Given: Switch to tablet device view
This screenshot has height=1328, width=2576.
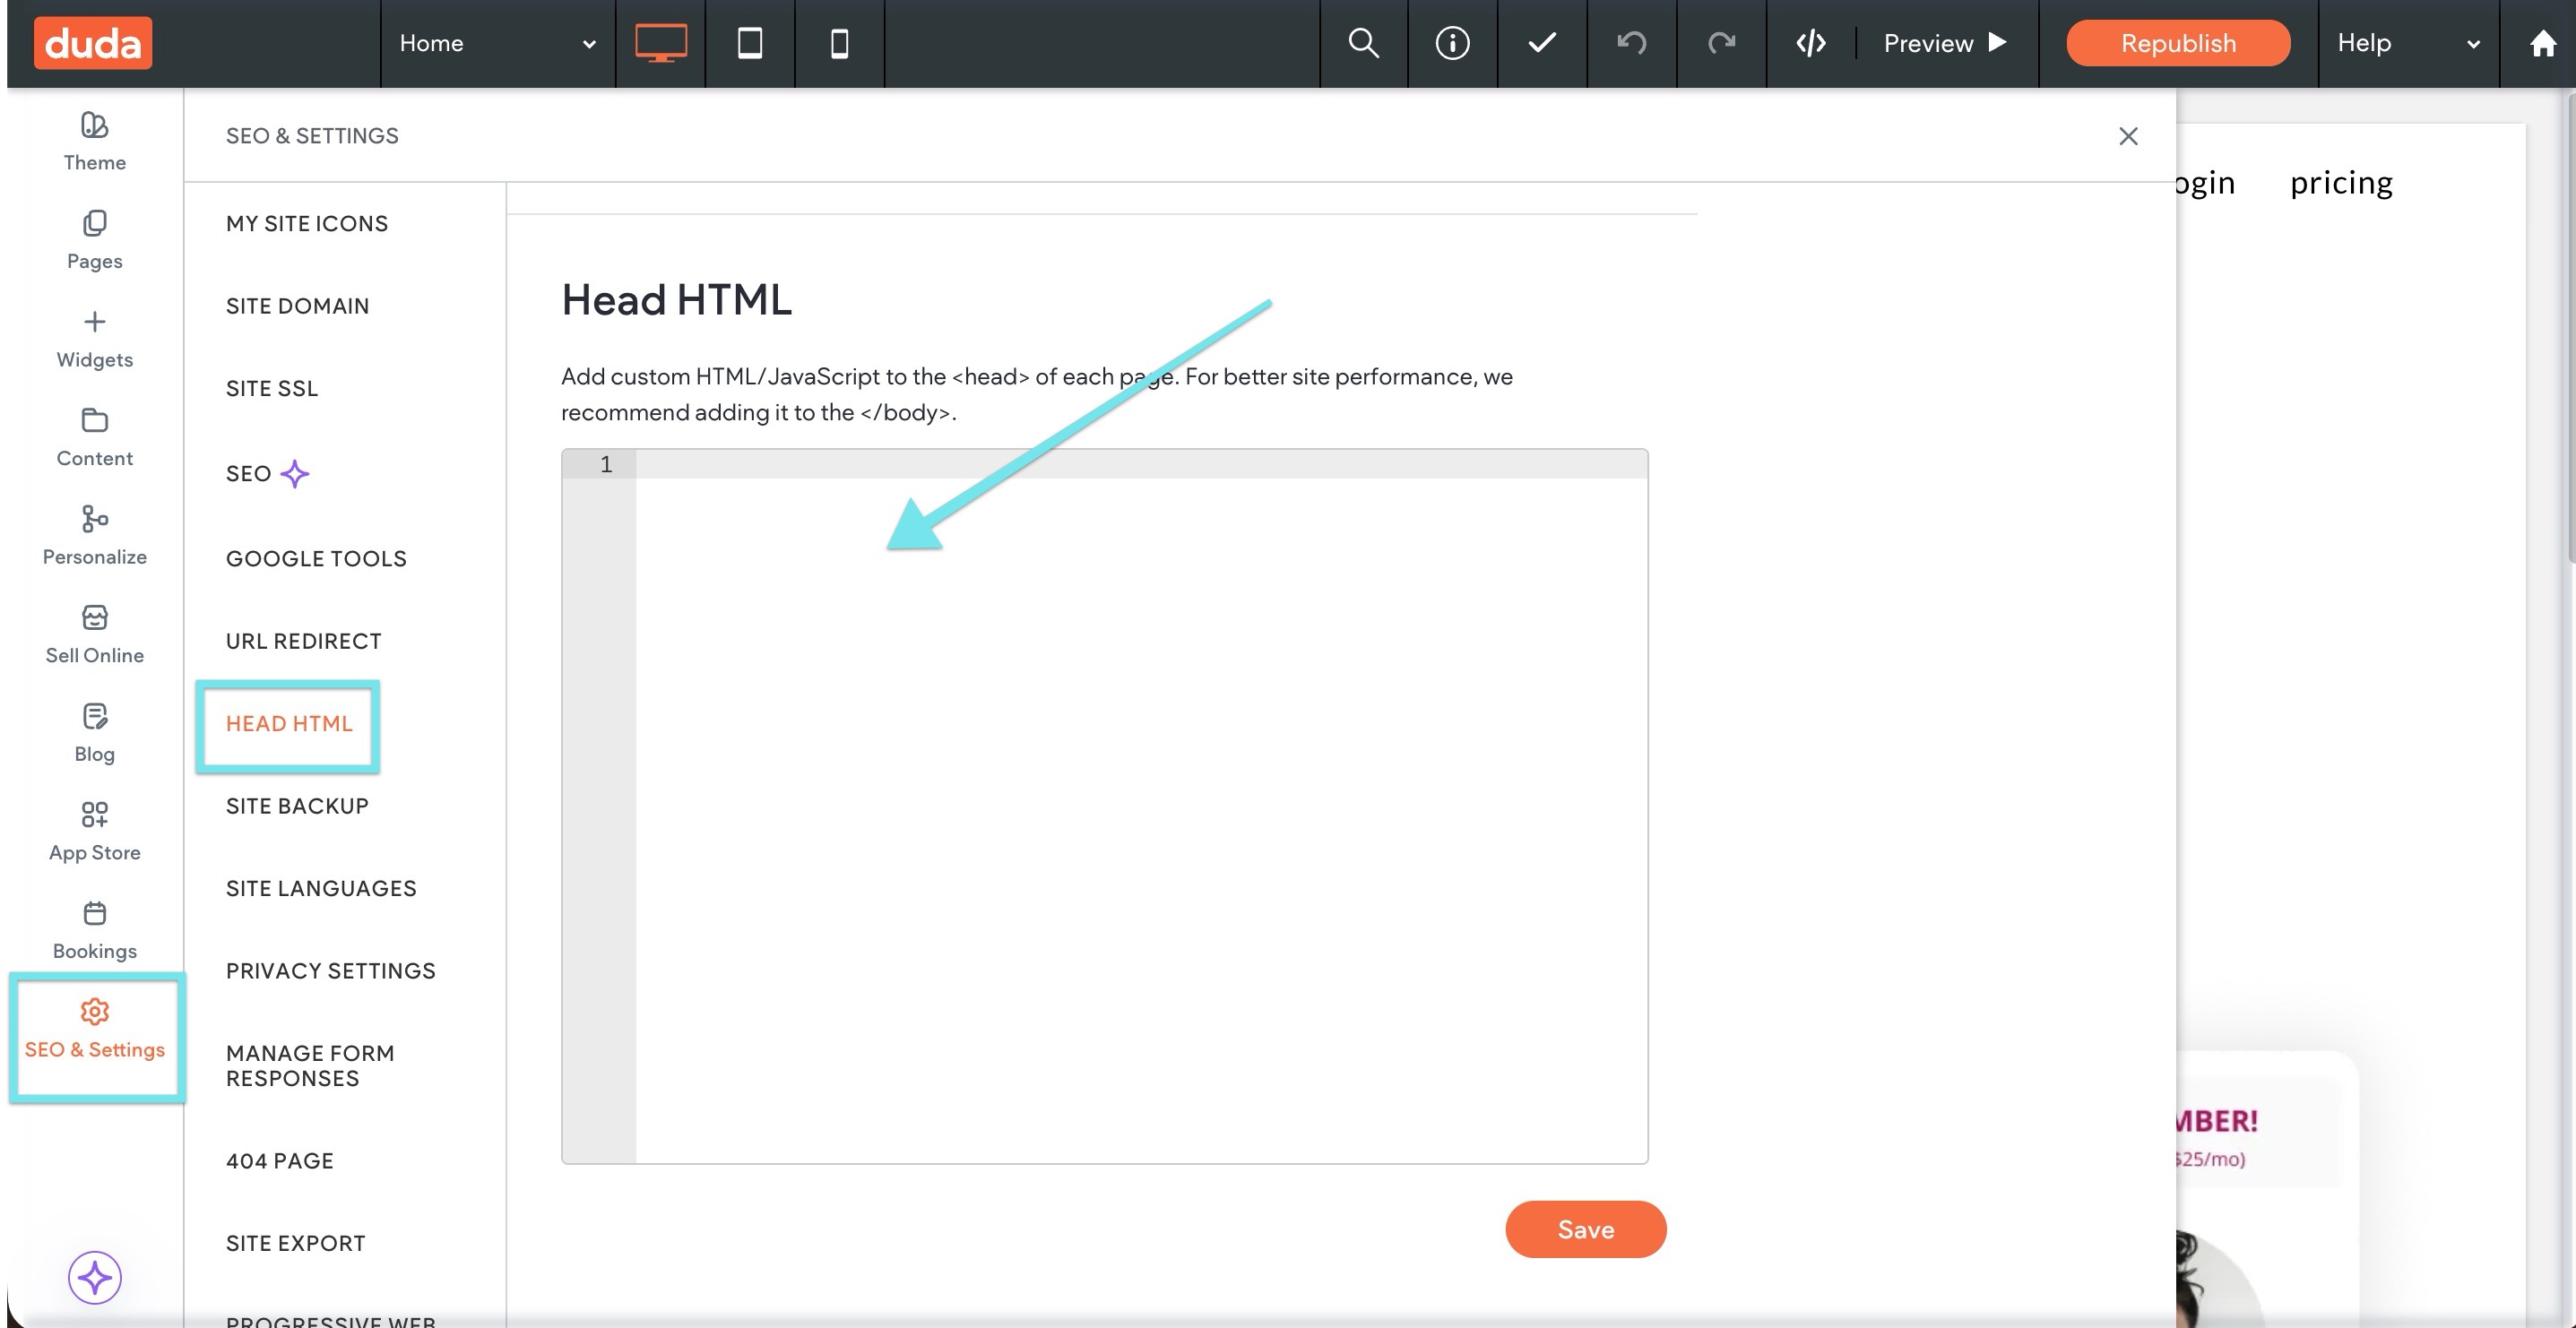Looking at the screenshot, I should 750,43.
